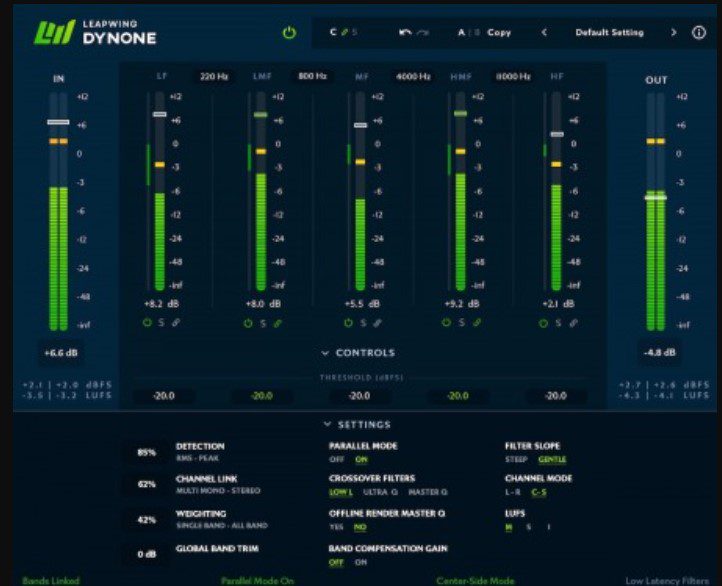Click the input gain +6.6 dB value
Viewport: 722px width, 586px height.
point(61,353)
